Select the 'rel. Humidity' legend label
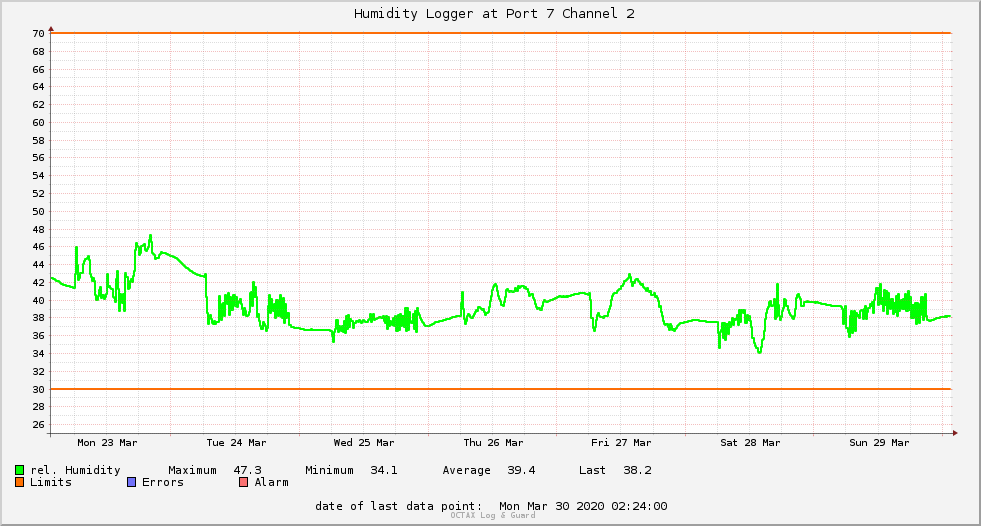Screen dimensions: 981x526 75,470
